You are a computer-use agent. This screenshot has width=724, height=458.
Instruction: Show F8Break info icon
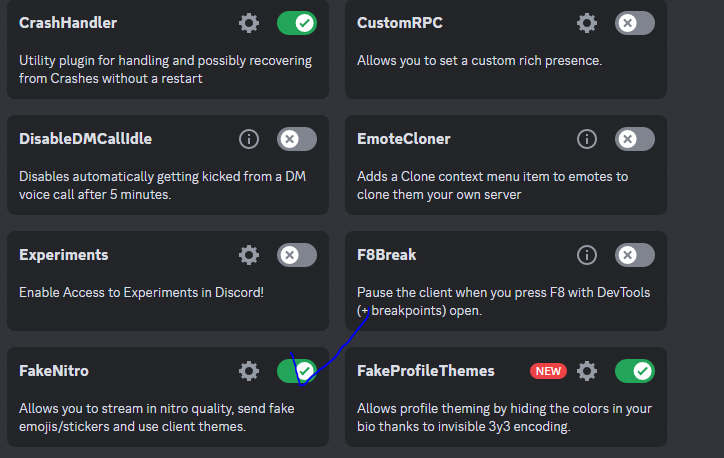(x=587, y=255)
